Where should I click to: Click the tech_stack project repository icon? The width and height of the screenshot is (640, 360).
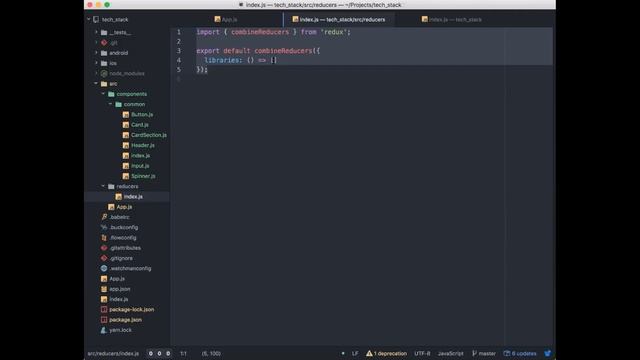[x=96, y=19]
